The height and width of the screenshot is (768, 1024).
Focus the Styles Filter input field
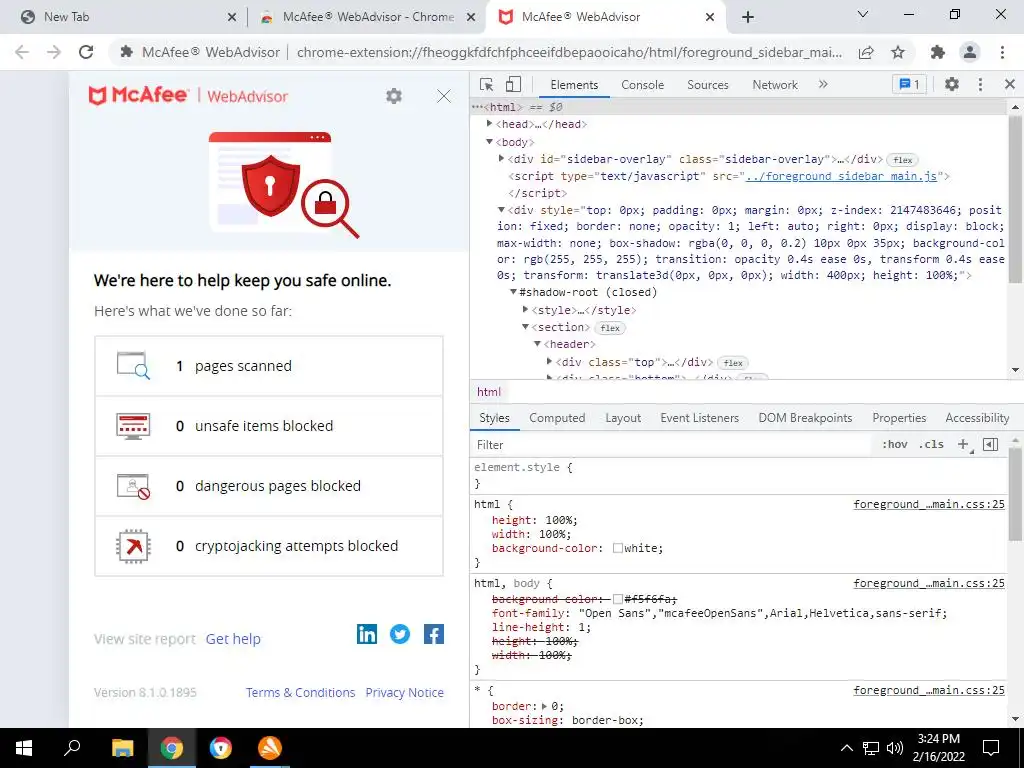point(673,445)
